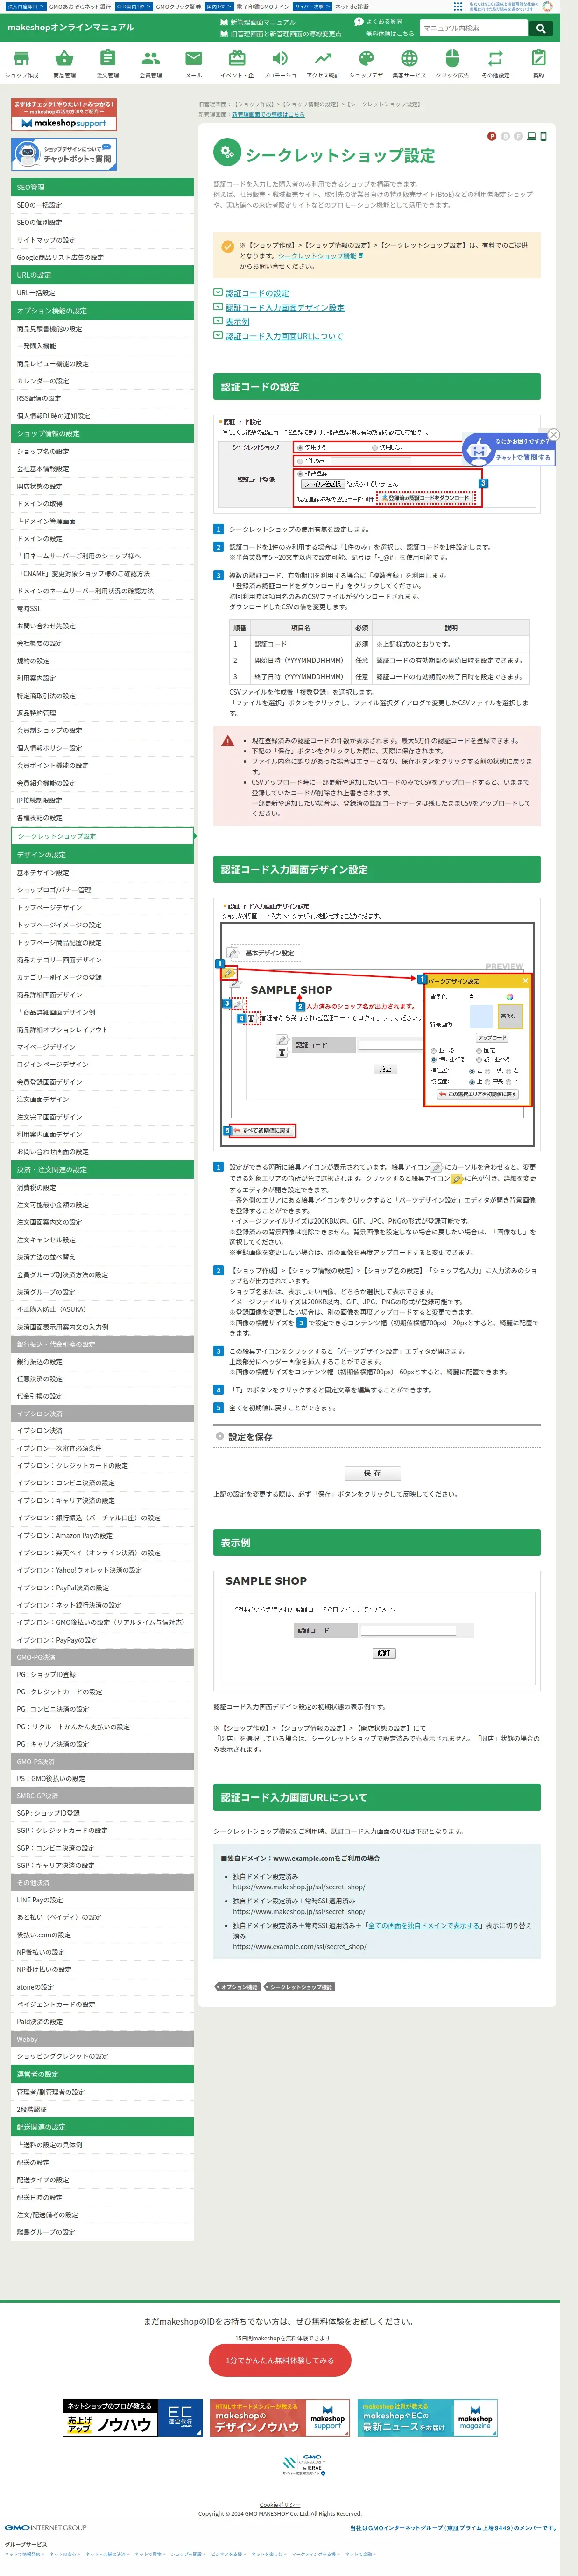Click the シークレットショップ機能 tag below article
Image resolution: width=578 pixels, height=2576 pixels.
299,1987
